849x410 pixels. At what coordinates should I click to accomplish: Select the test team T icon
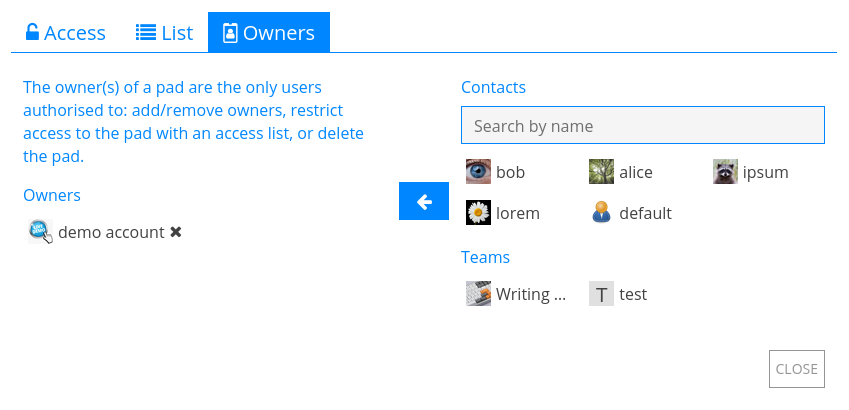click(601, 294)
